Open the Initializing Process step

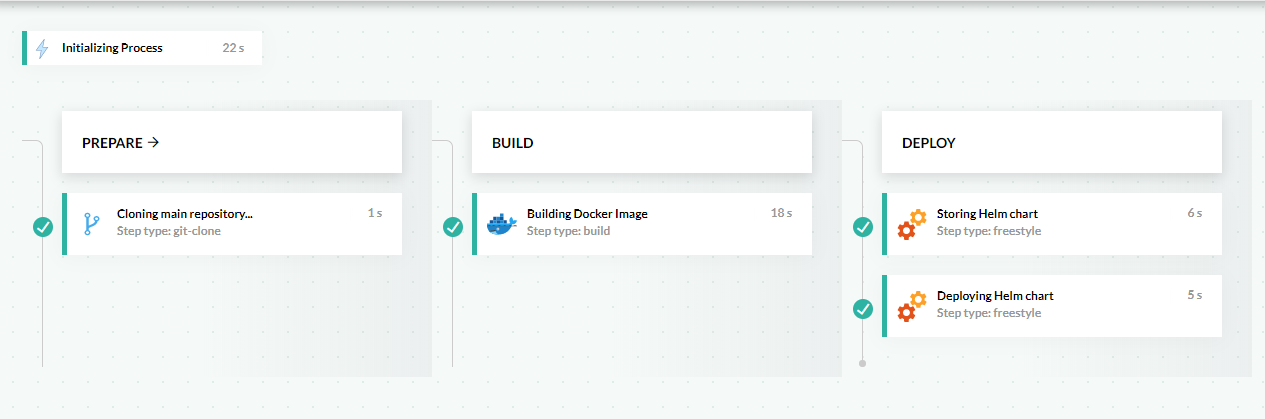[x=142, y=48]
